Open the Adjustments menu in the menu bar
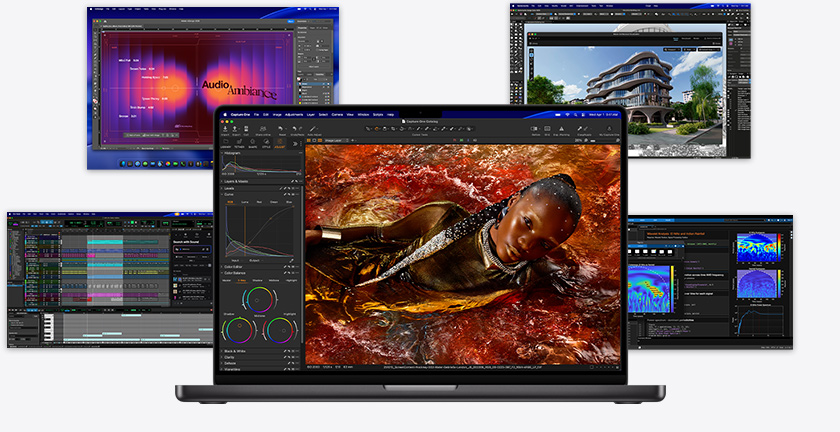This screenshot has height=432, width=840. tap(294, 114)
